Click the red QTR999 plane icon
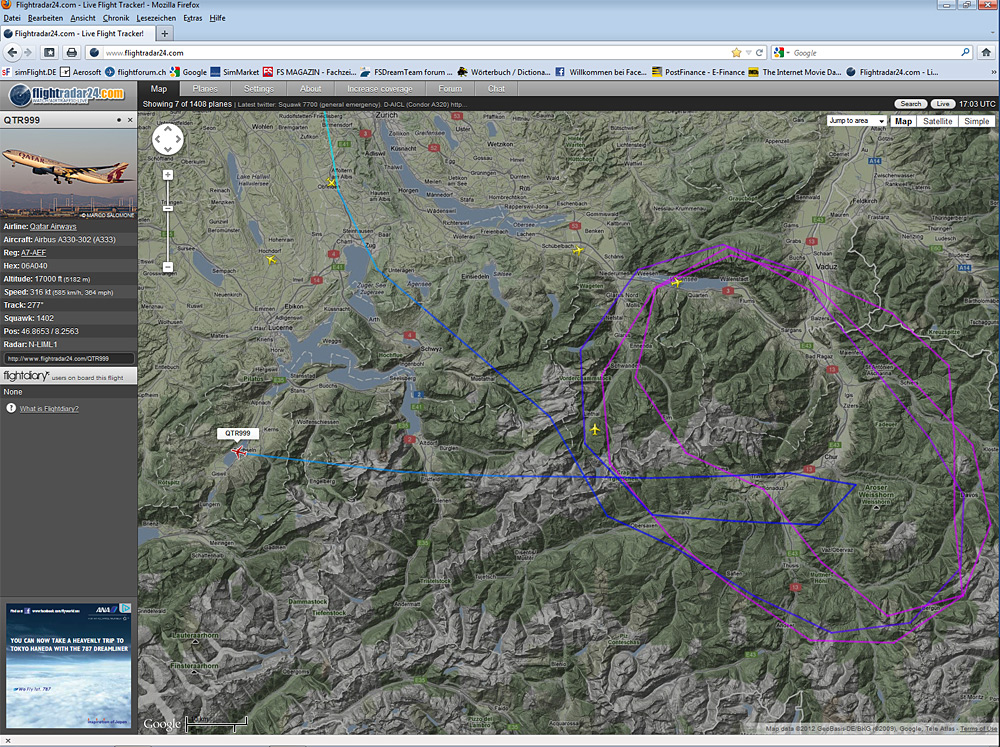 (237, 452)
